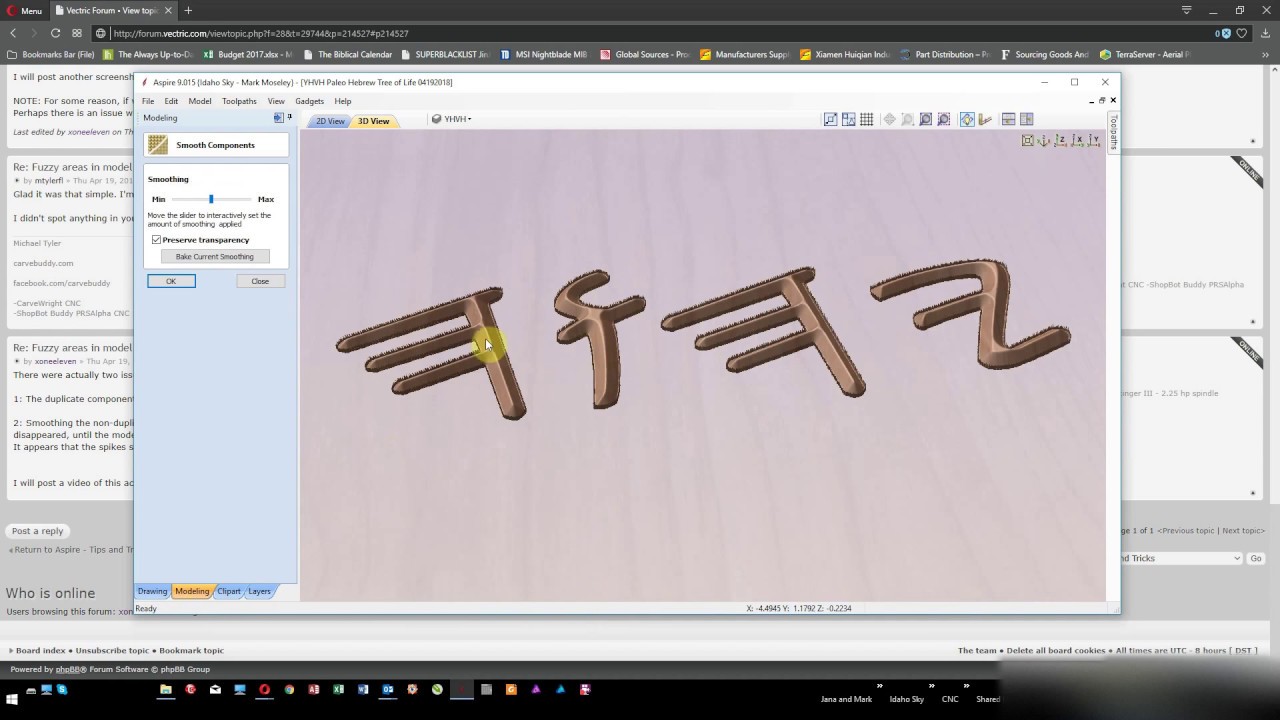Select the Clipart tab
Viewport: 1280px width, 720px height.
[229, 591]
